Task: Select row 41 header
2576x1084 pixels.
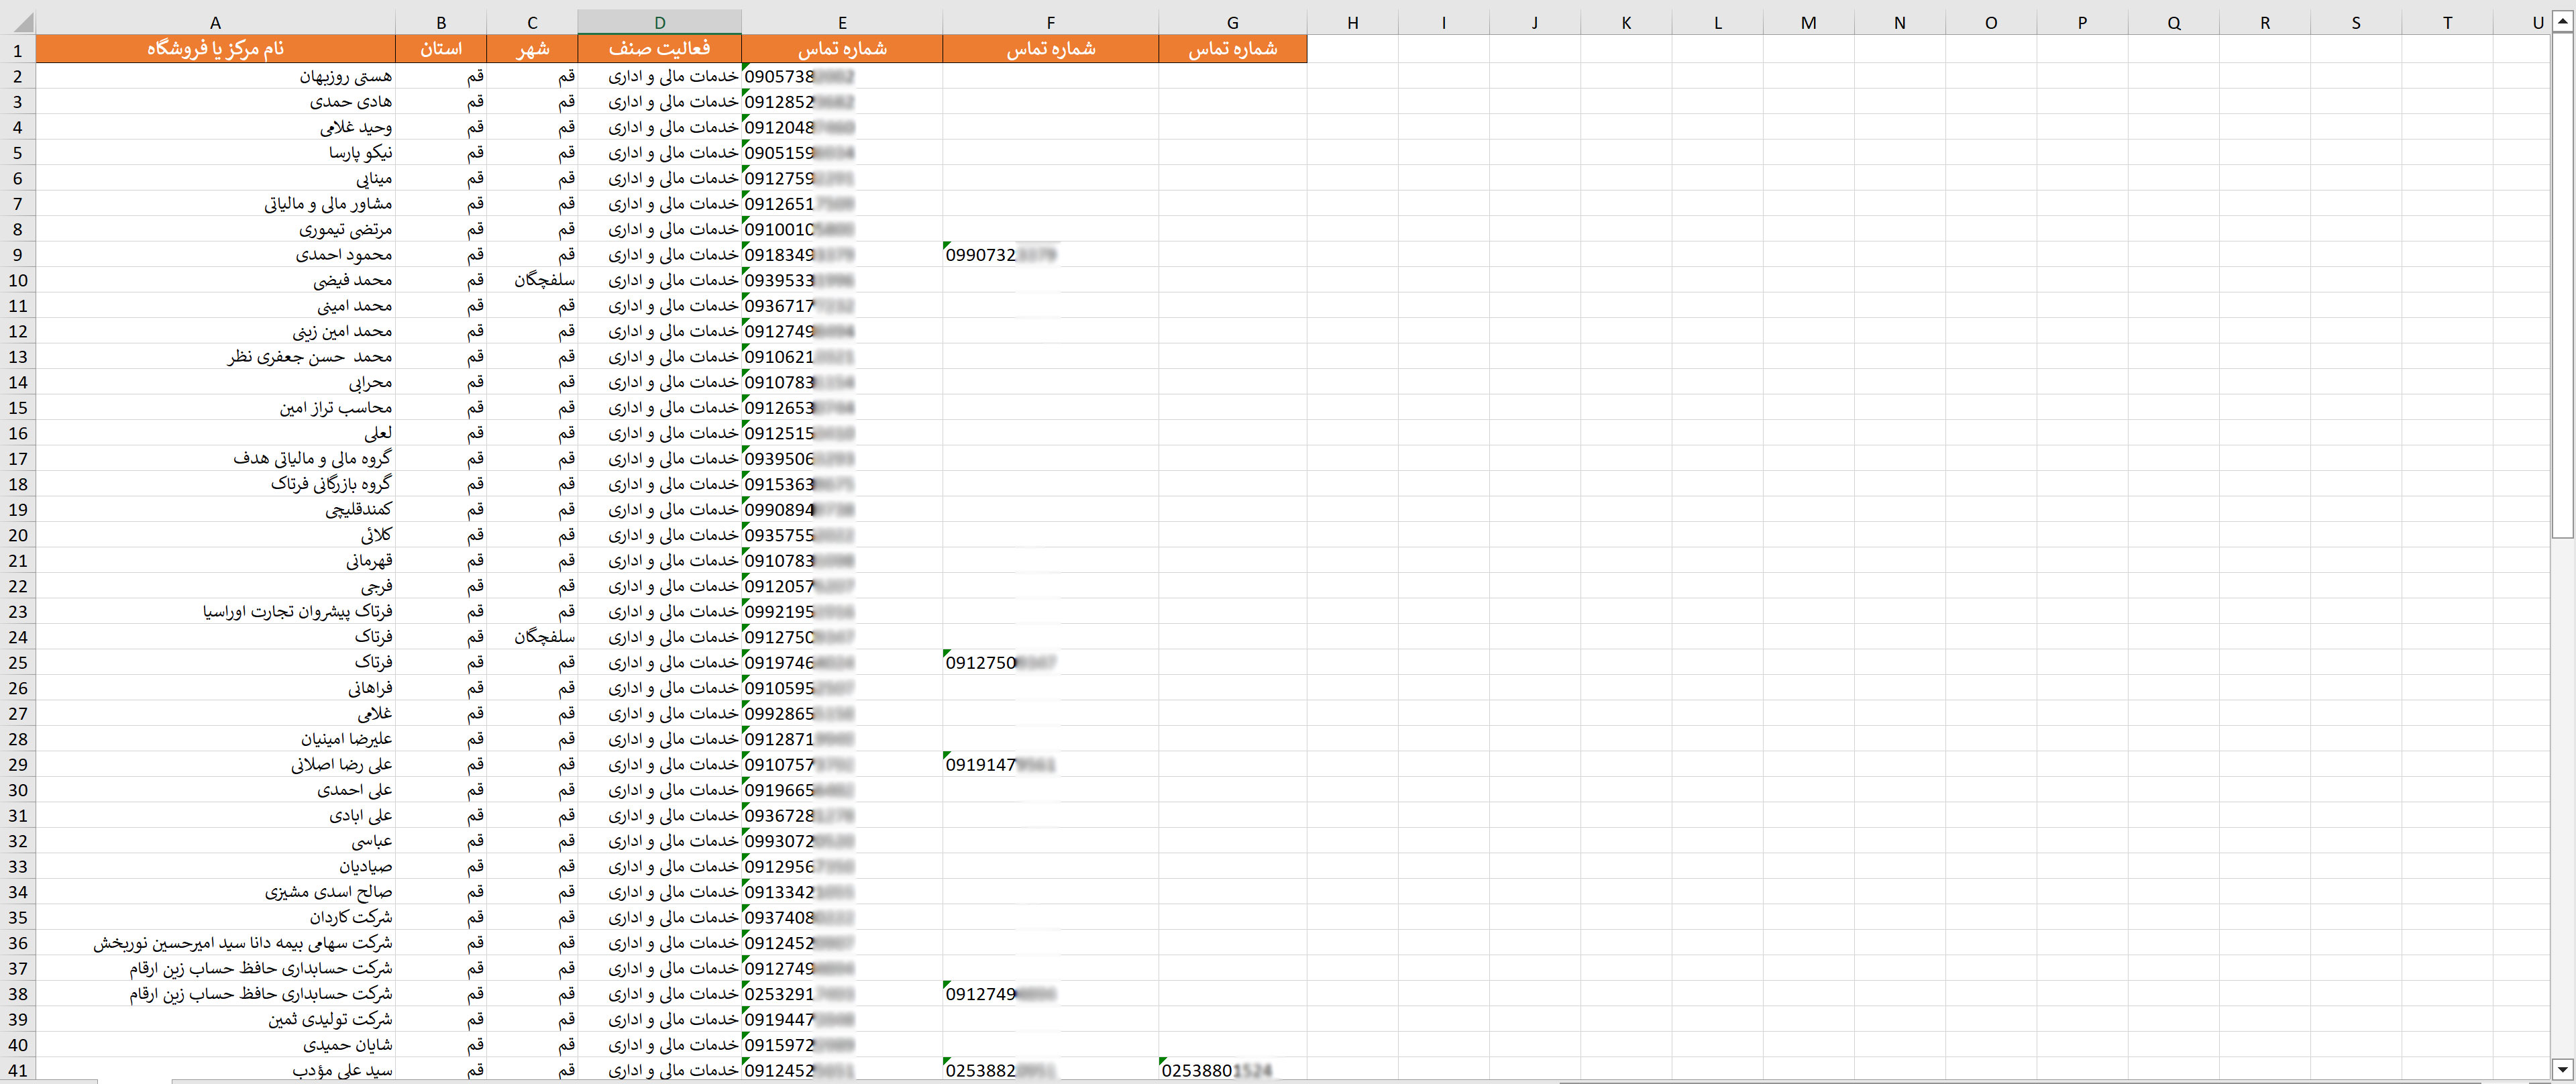Action: (18, 1070)
